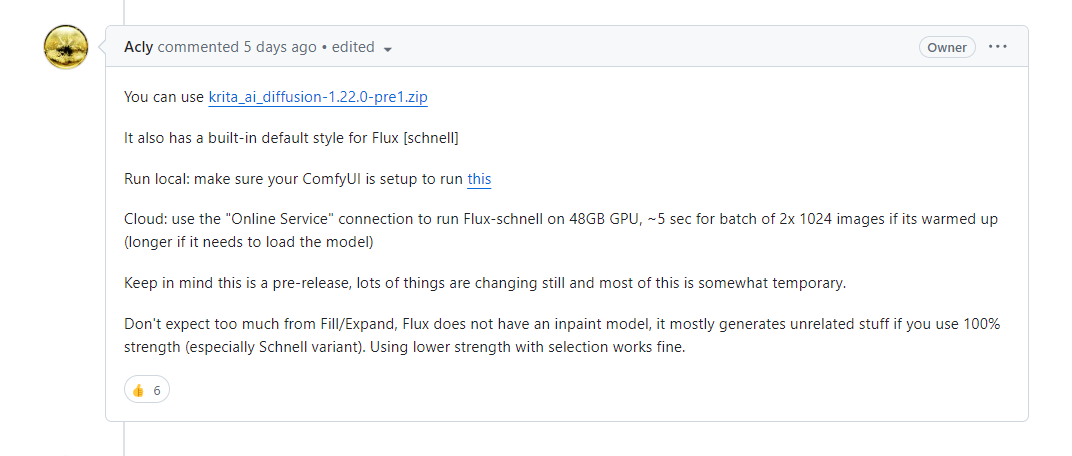
Task: Click the "commented" text in the comment header
Action: 198,47
